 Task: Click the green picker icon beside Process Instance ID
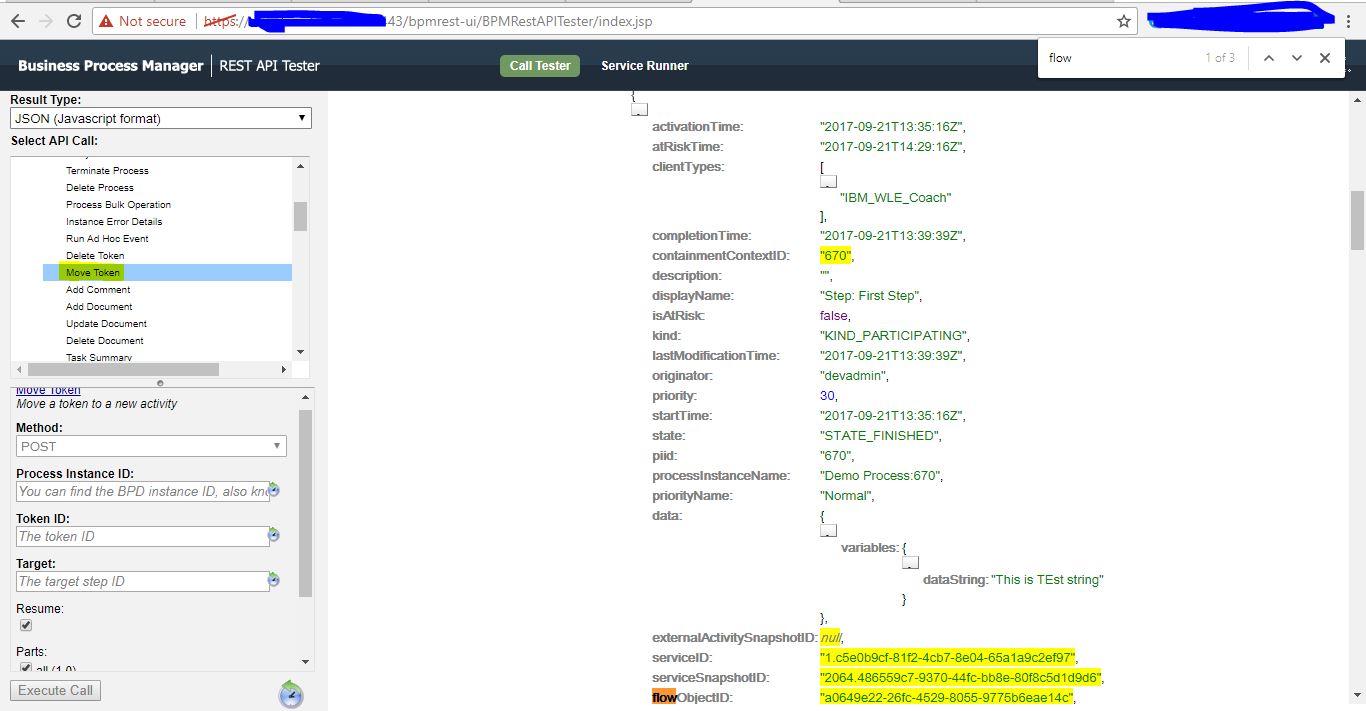pyautogui.click(x=271, y=491)
